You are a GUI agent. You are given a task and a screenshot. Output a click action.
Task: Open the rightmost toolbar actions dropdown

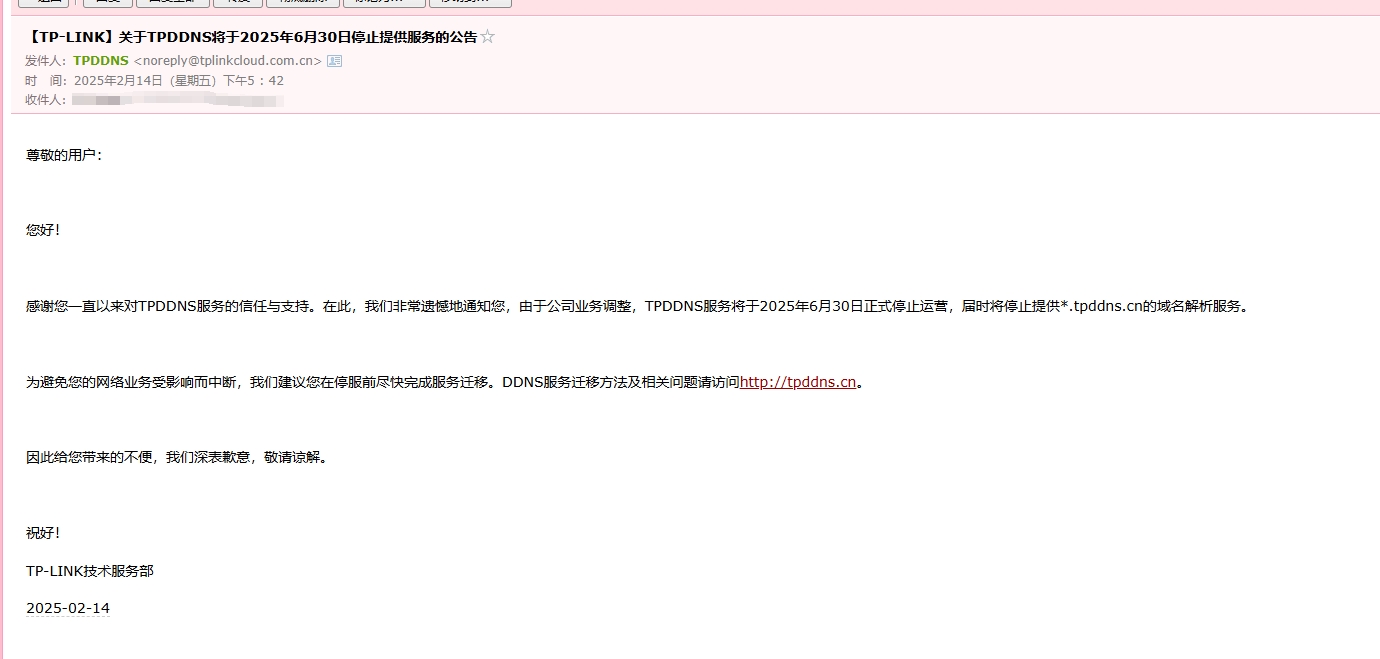click(x=470, y=3)
